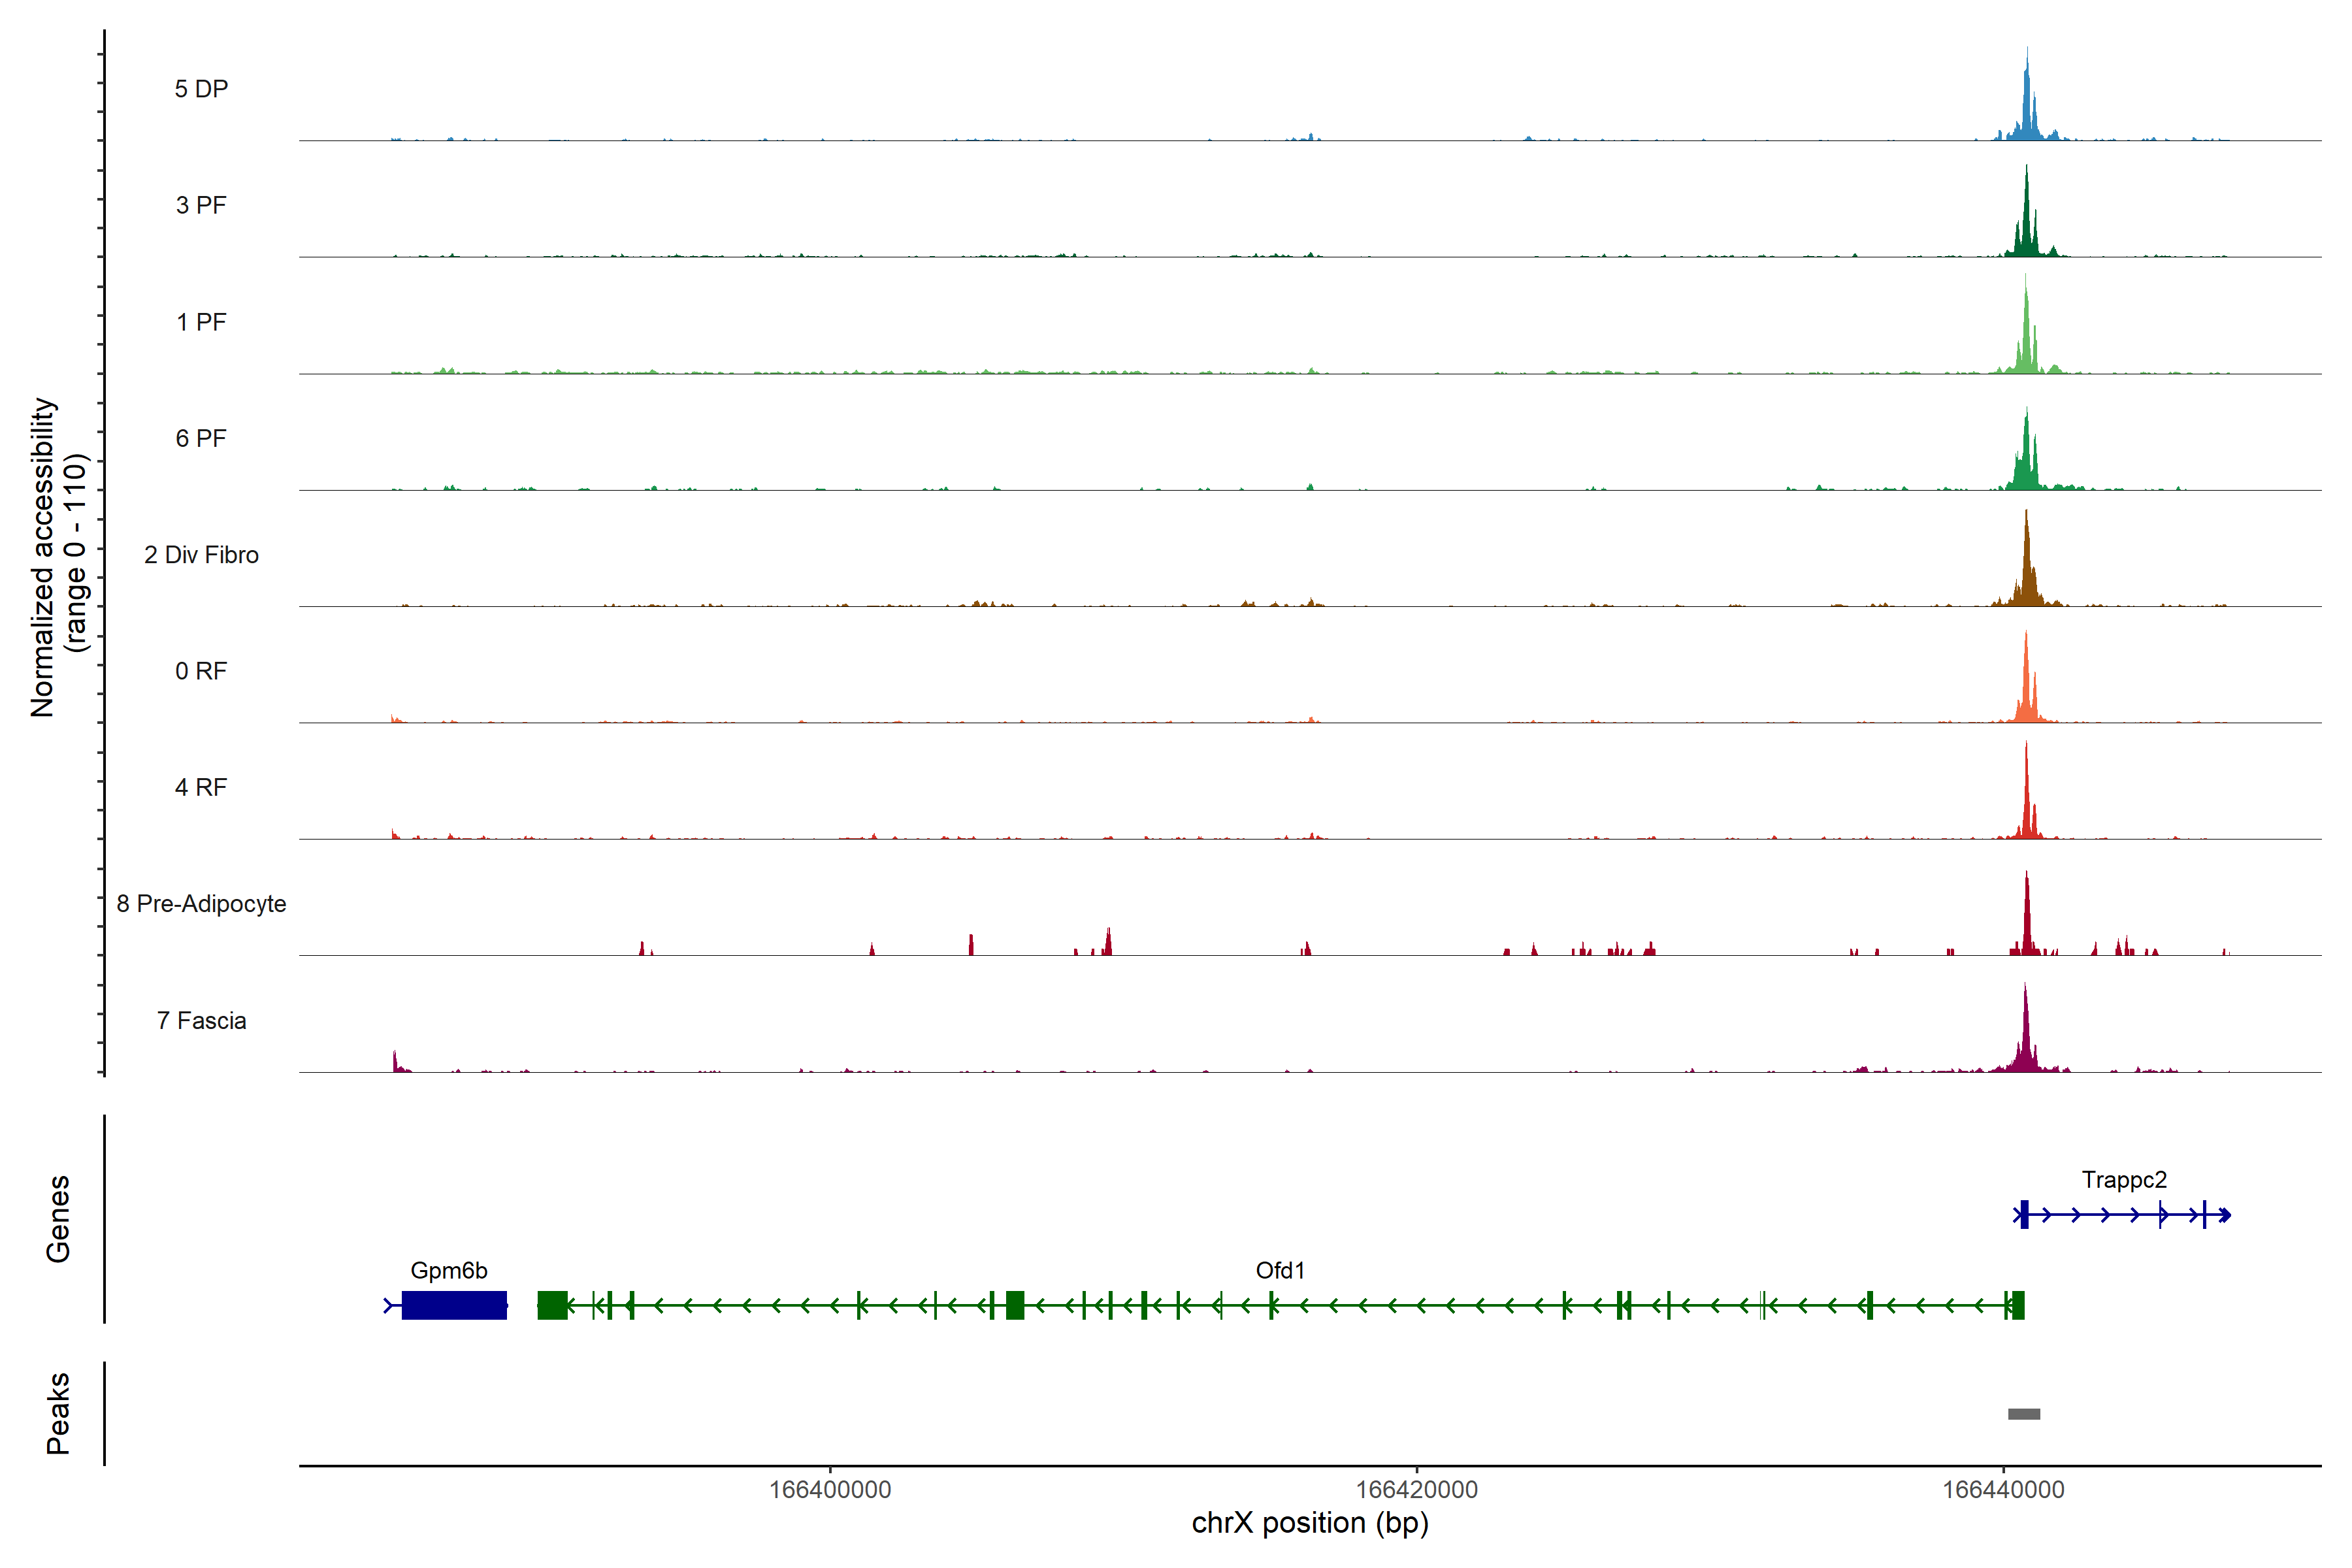Image resolution: width=2352 pixels, height=1568 pixels.
Task: Click the Gpm6b gene label
Action: coord(449,1270)
